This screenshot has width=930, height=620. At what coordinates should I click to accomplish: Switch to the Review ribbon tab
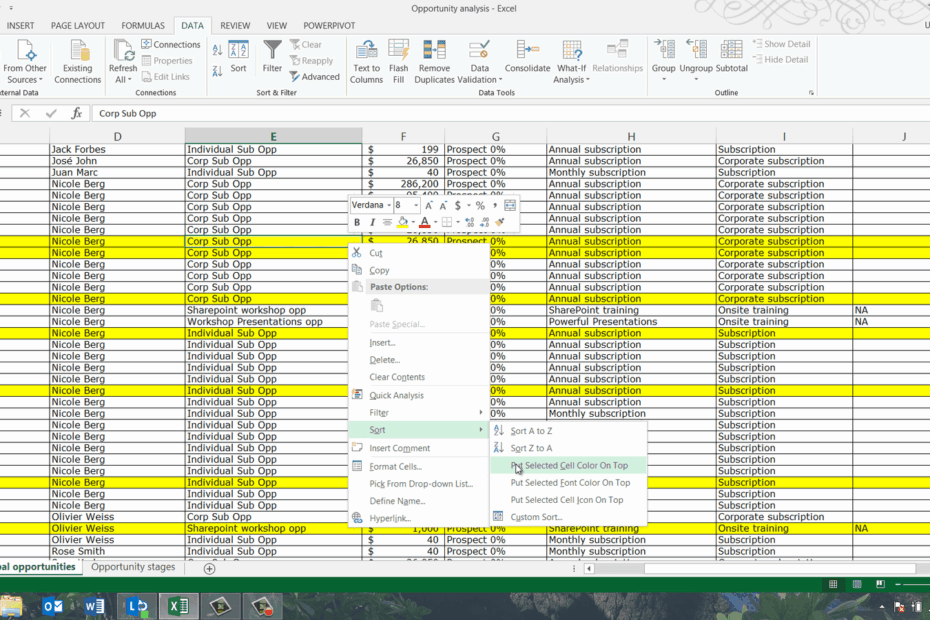pos(235,26)
